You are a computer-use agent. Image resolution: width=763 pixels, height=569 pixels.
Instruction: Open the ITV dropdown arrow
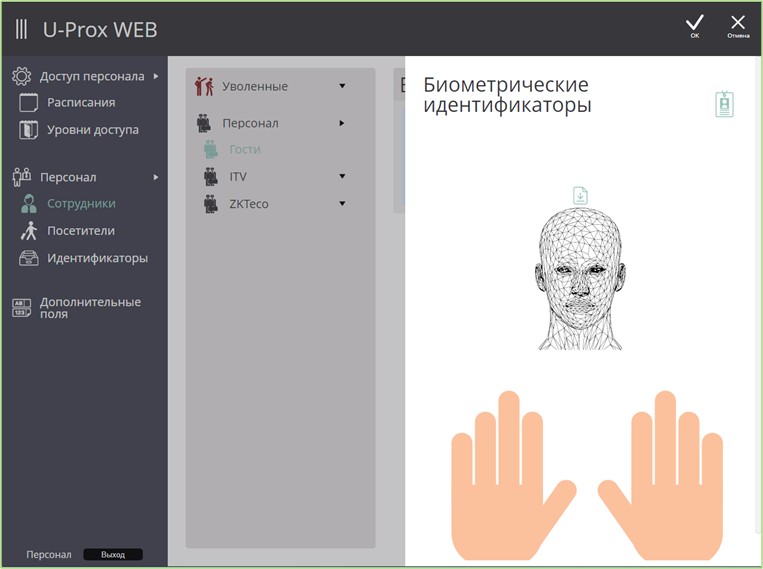point(342,176)
